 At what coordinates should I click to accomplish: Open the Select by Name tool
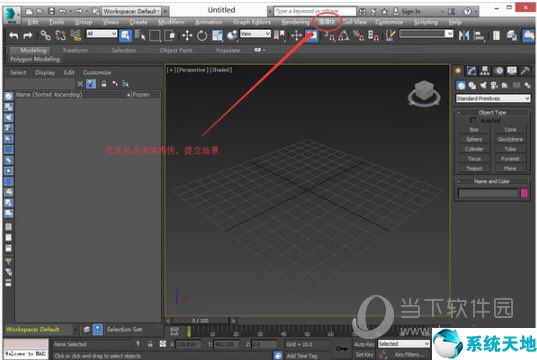pos(140,35)
